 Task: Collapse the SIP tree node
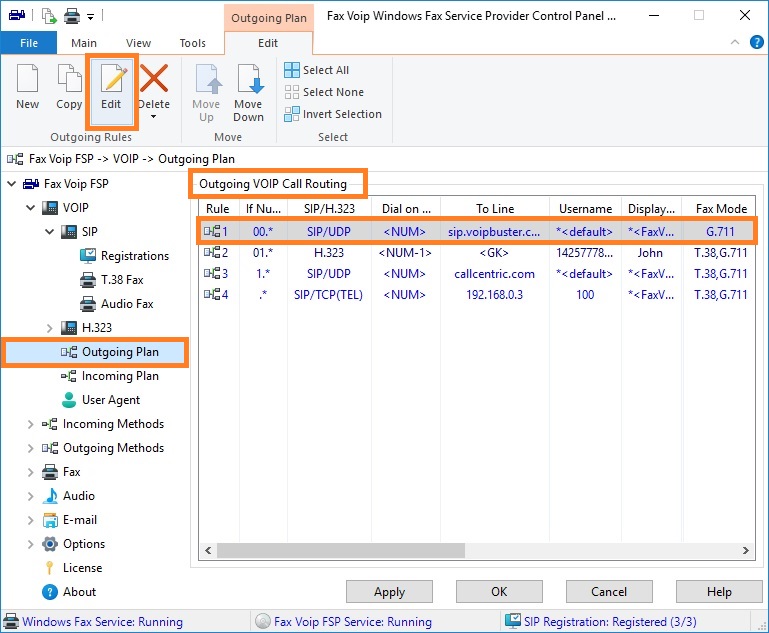(x=50, y=231)
